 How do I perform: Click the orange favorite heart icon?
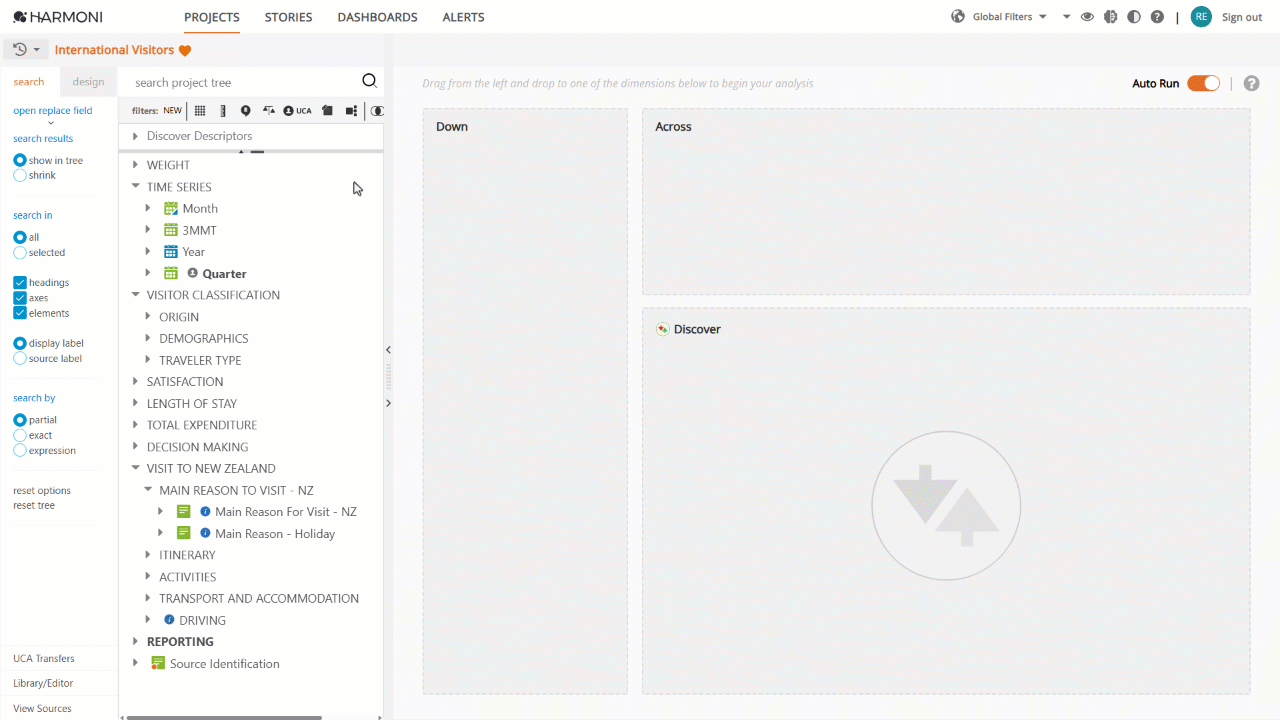tap(185, 50)
